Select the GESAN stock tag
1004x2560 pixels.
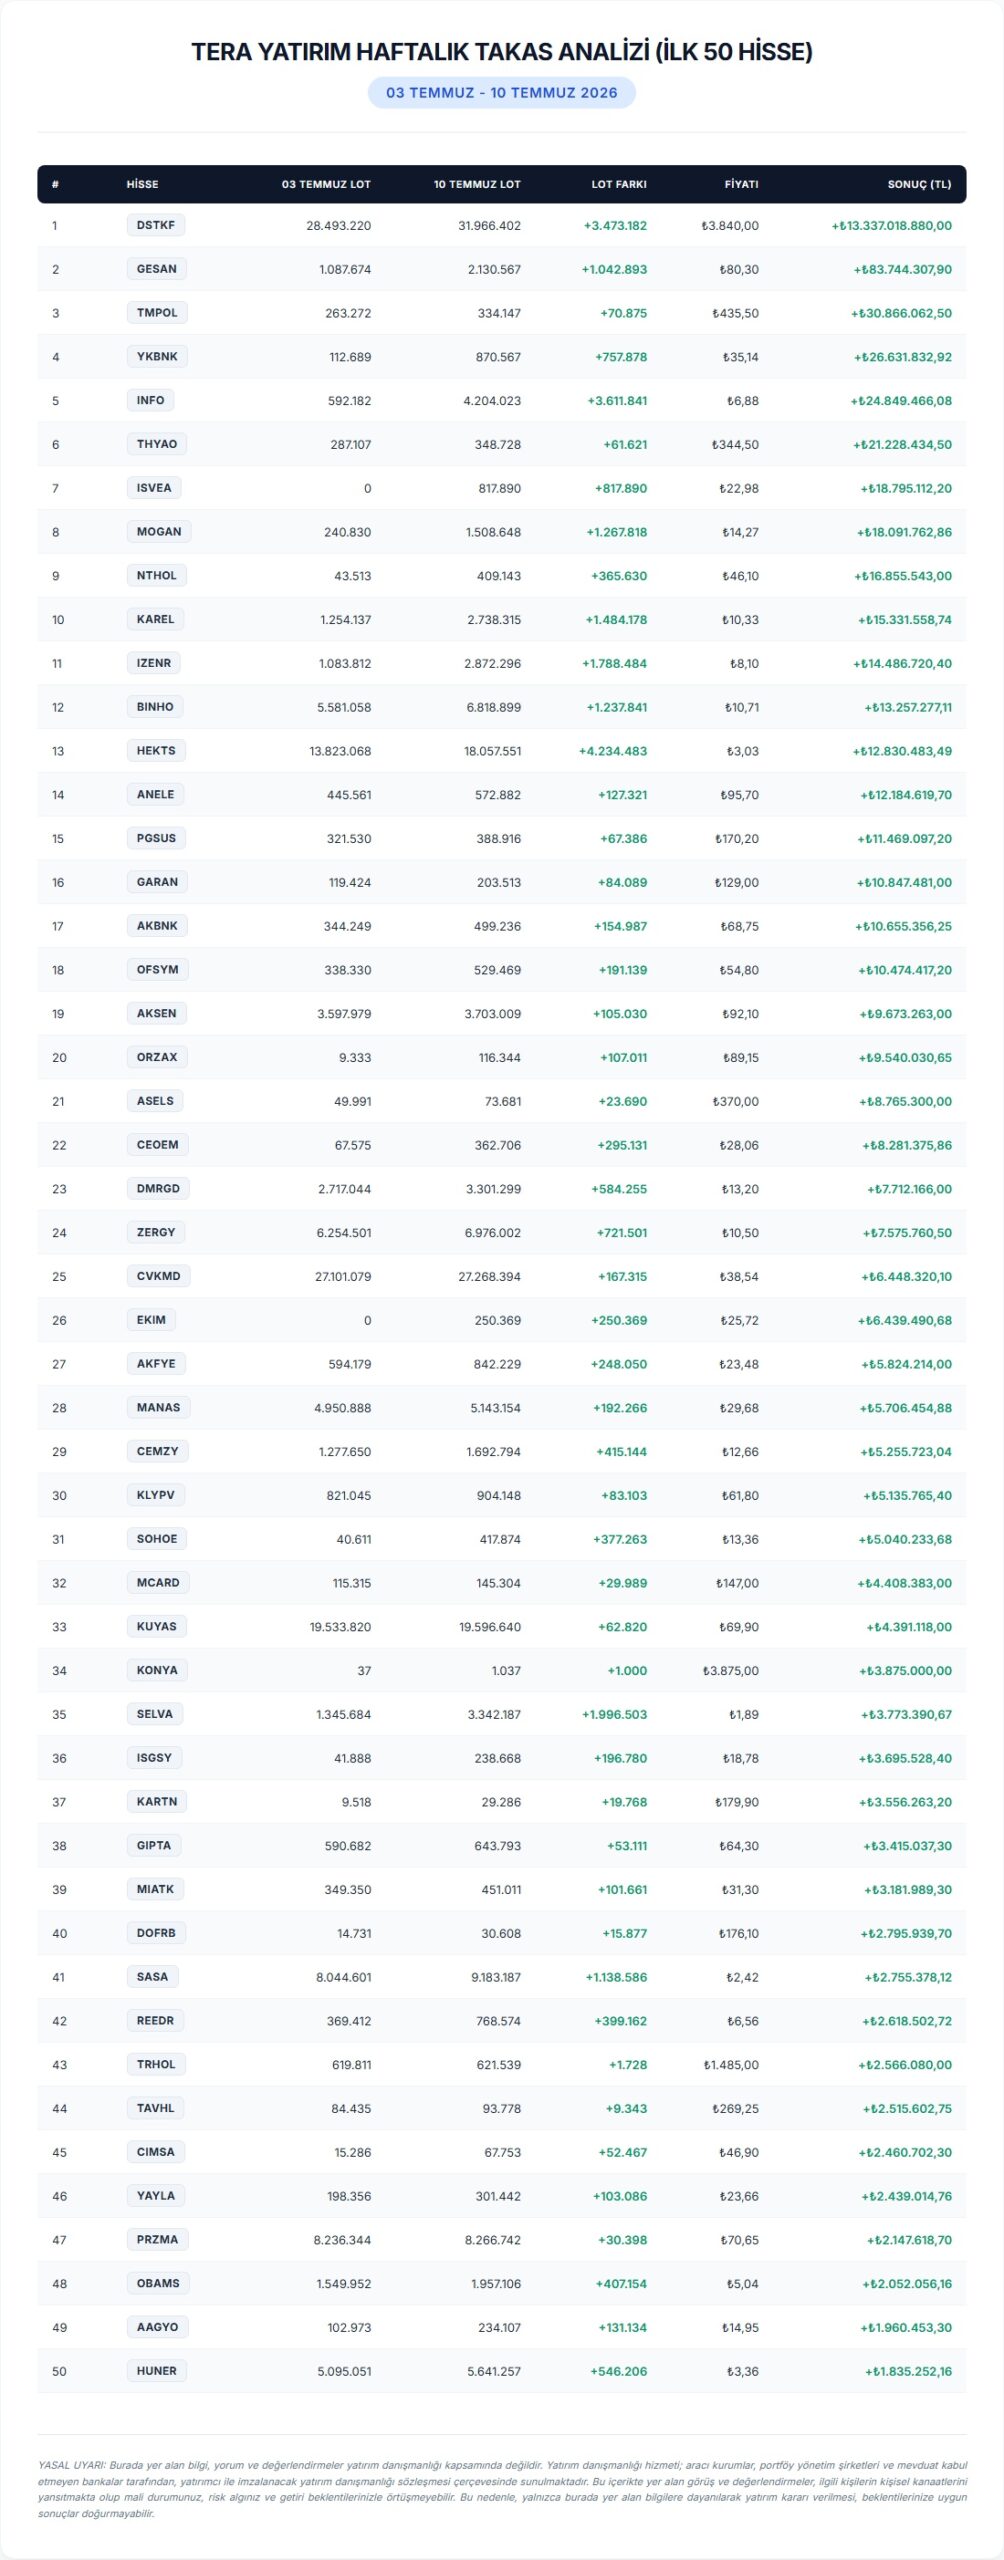[x=157, y=269]
